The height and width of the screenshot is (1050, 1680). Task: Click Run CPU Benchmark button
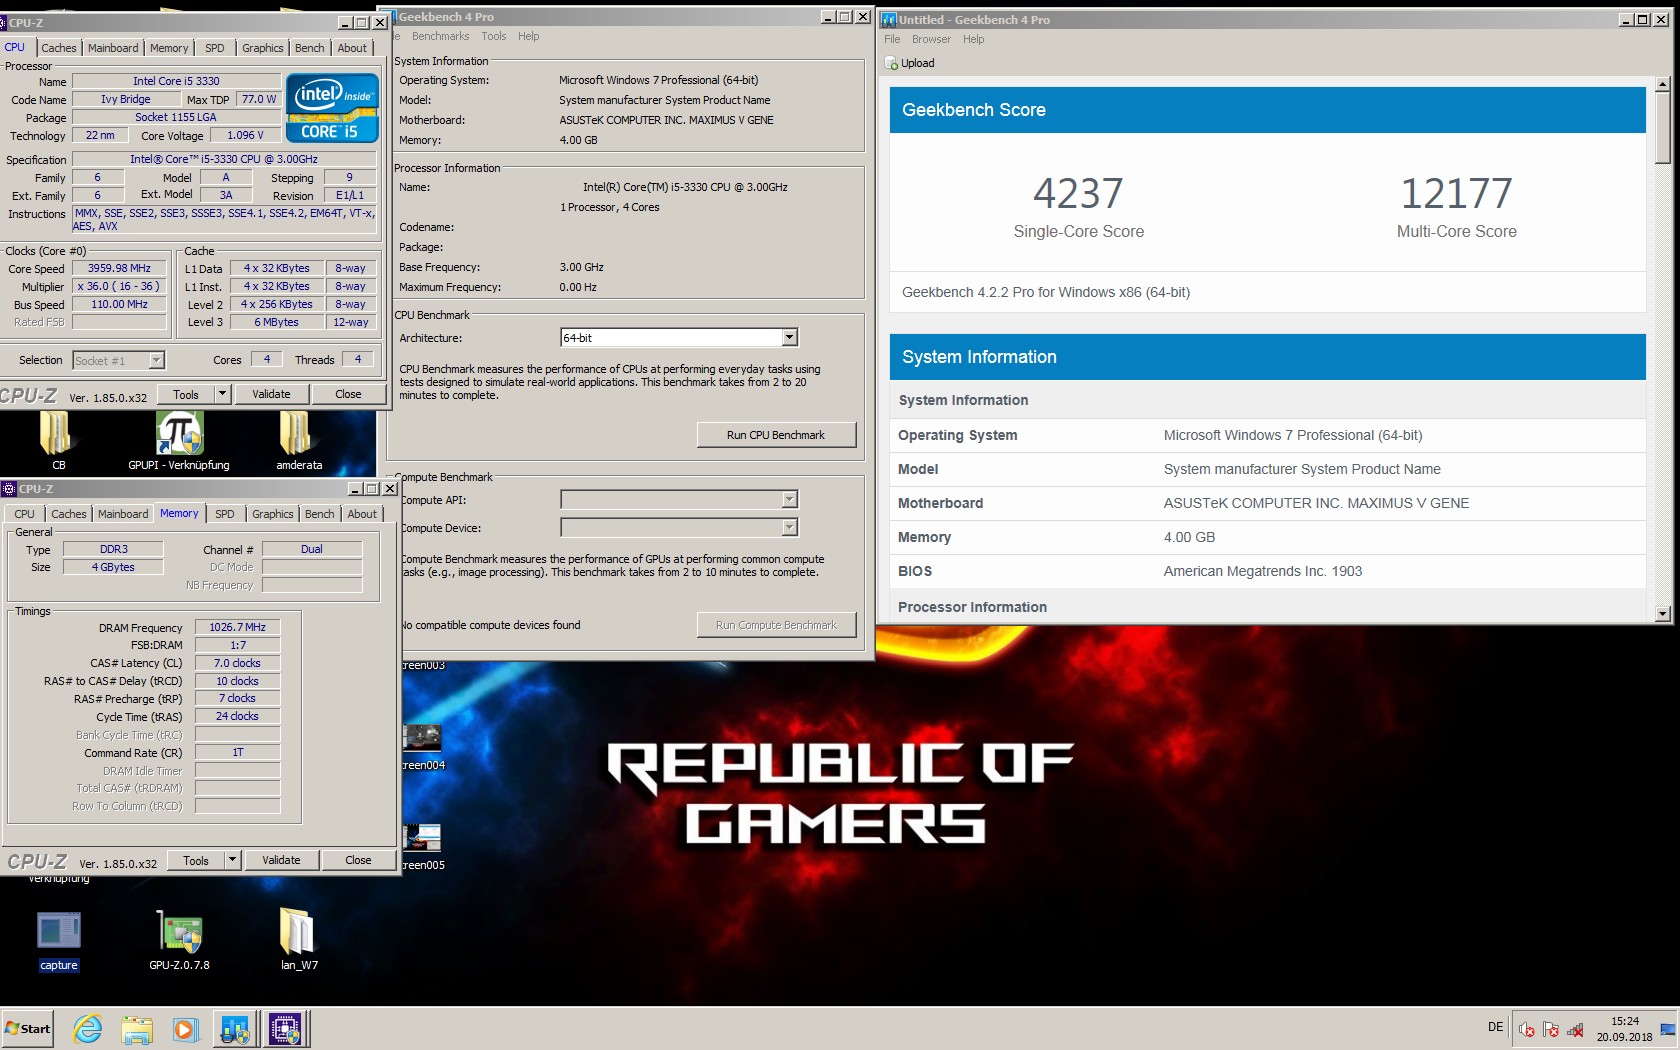(776, 435)
